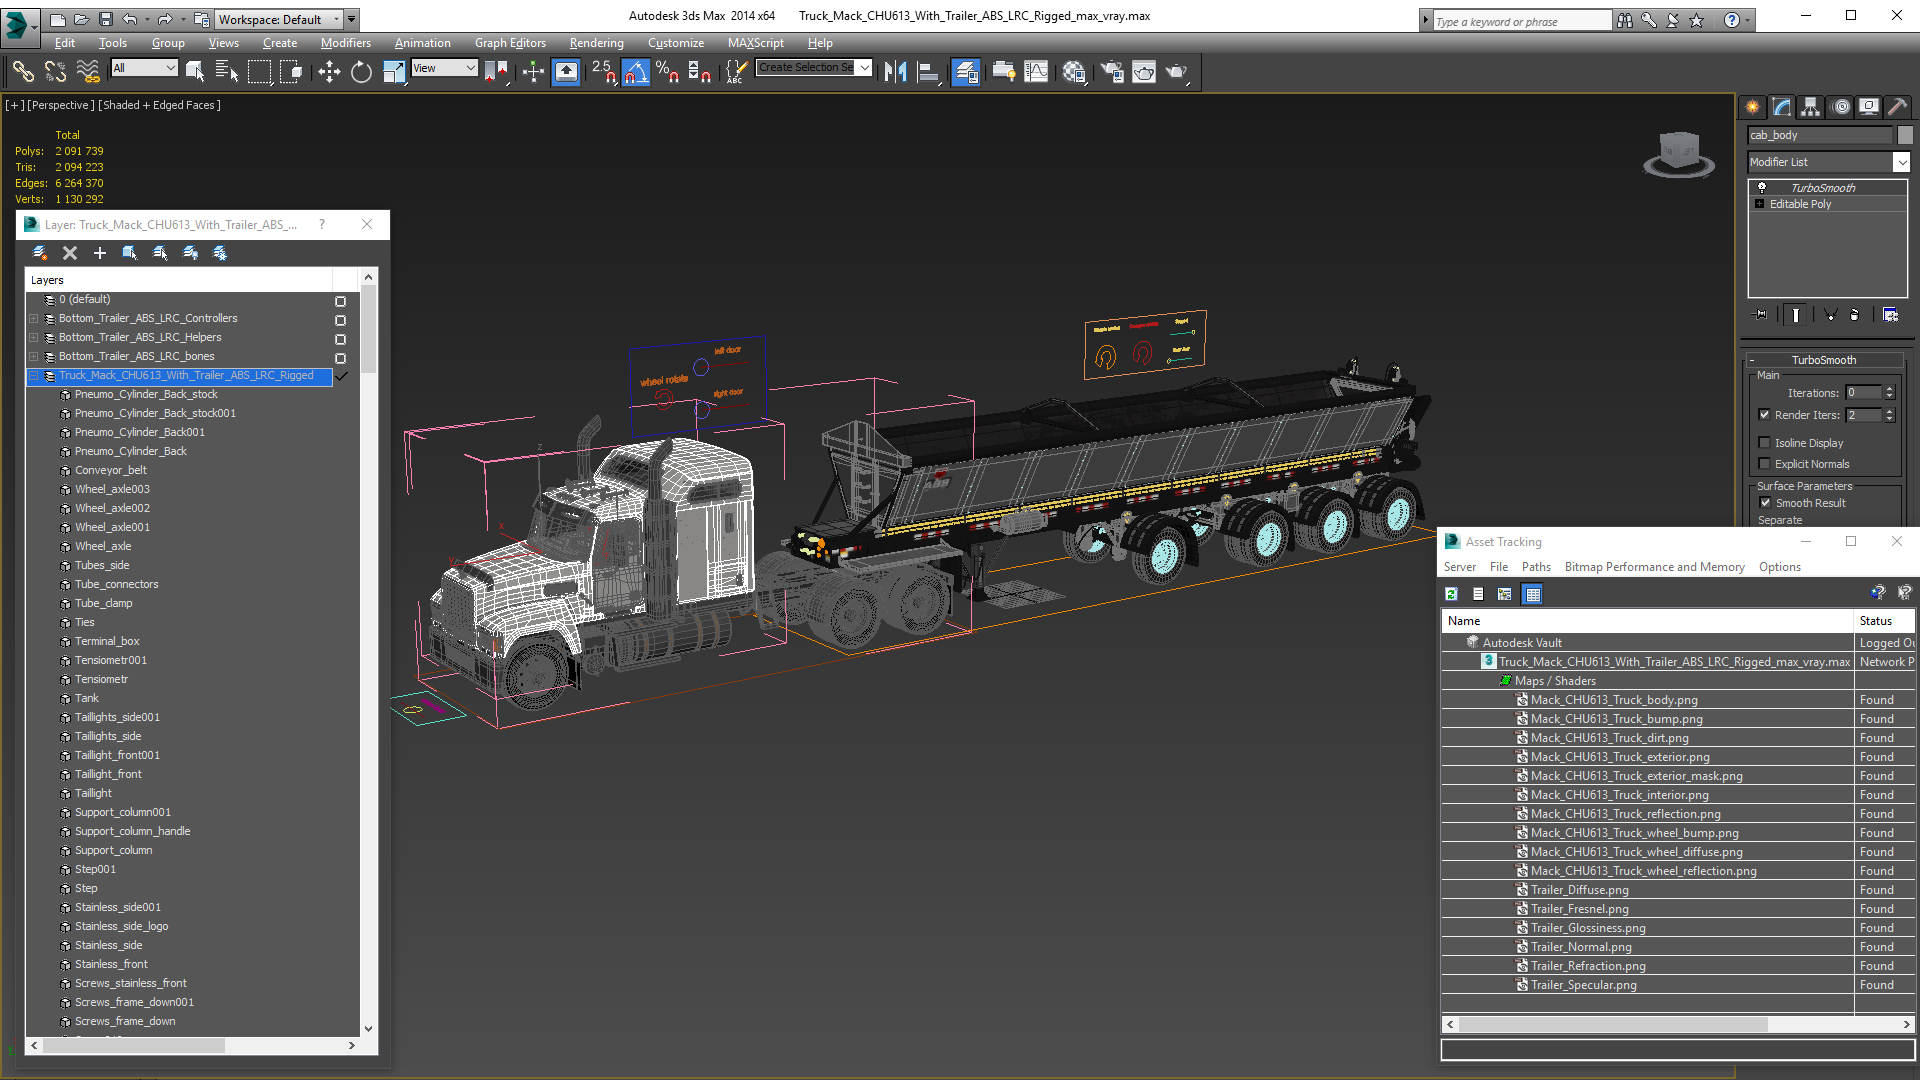Choose Rectangular Selection Region tool

(x=259, y=71)
